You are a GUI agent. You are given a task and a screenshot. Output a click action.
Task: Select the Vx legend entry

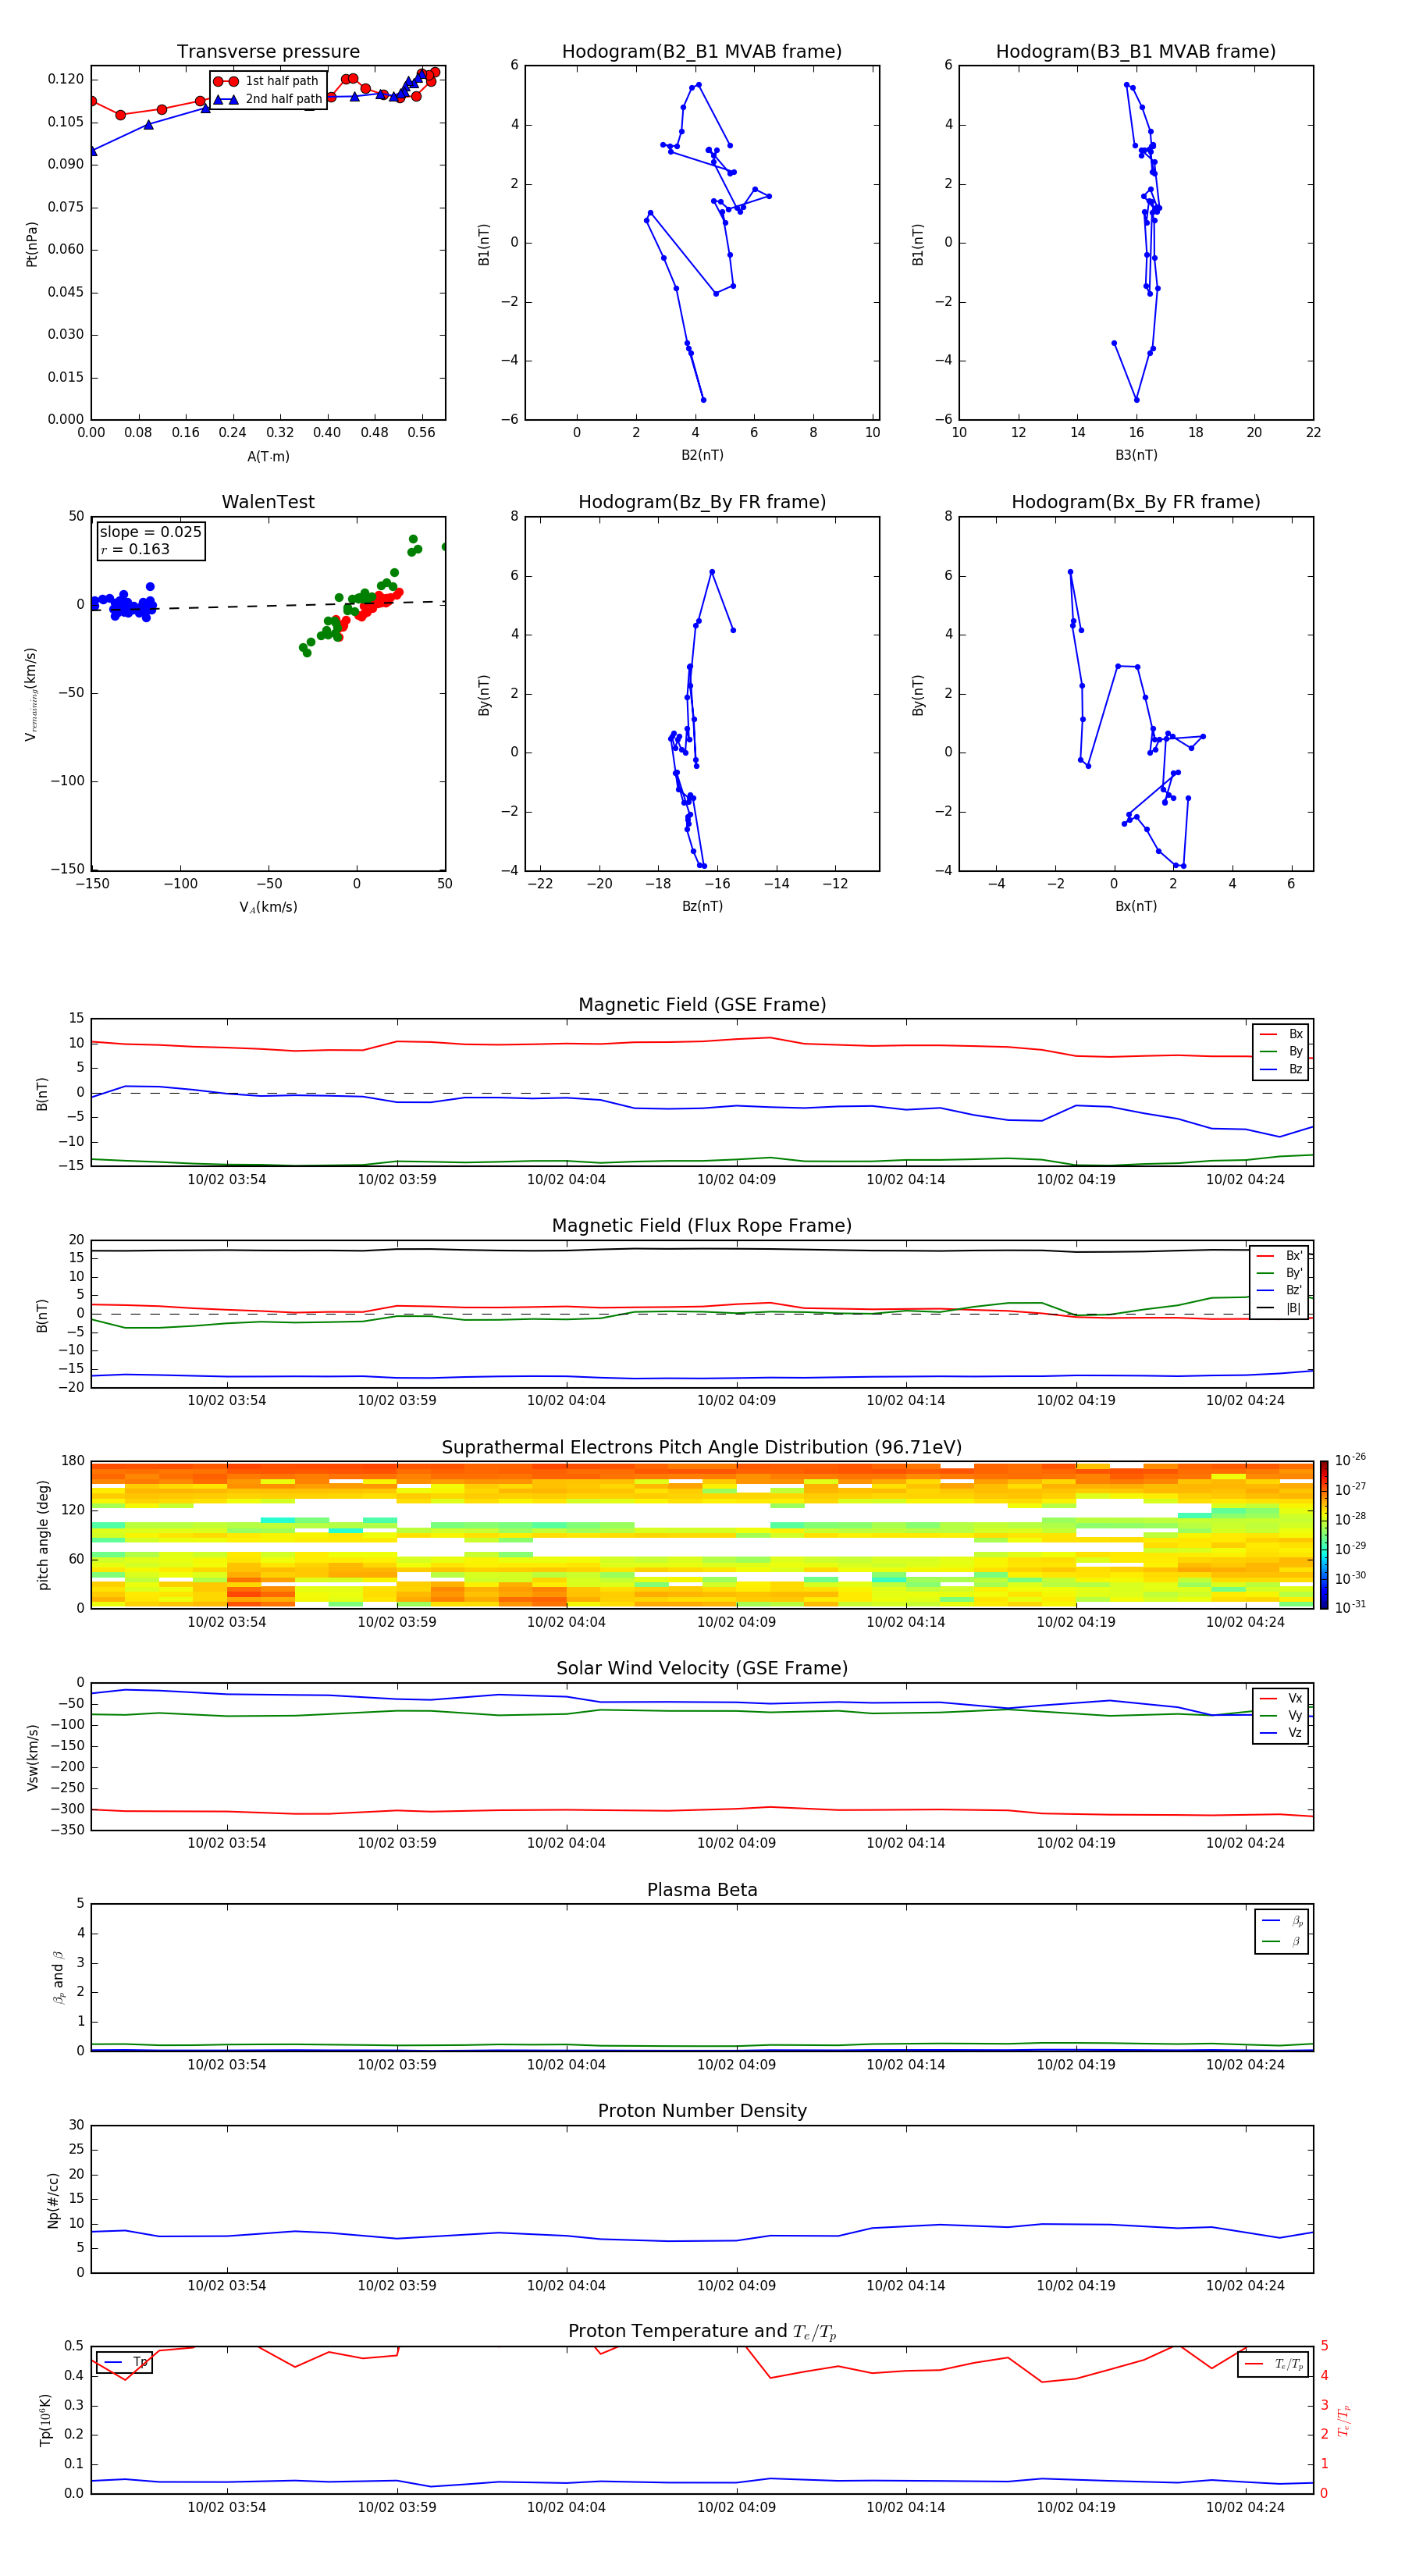1282,1698
